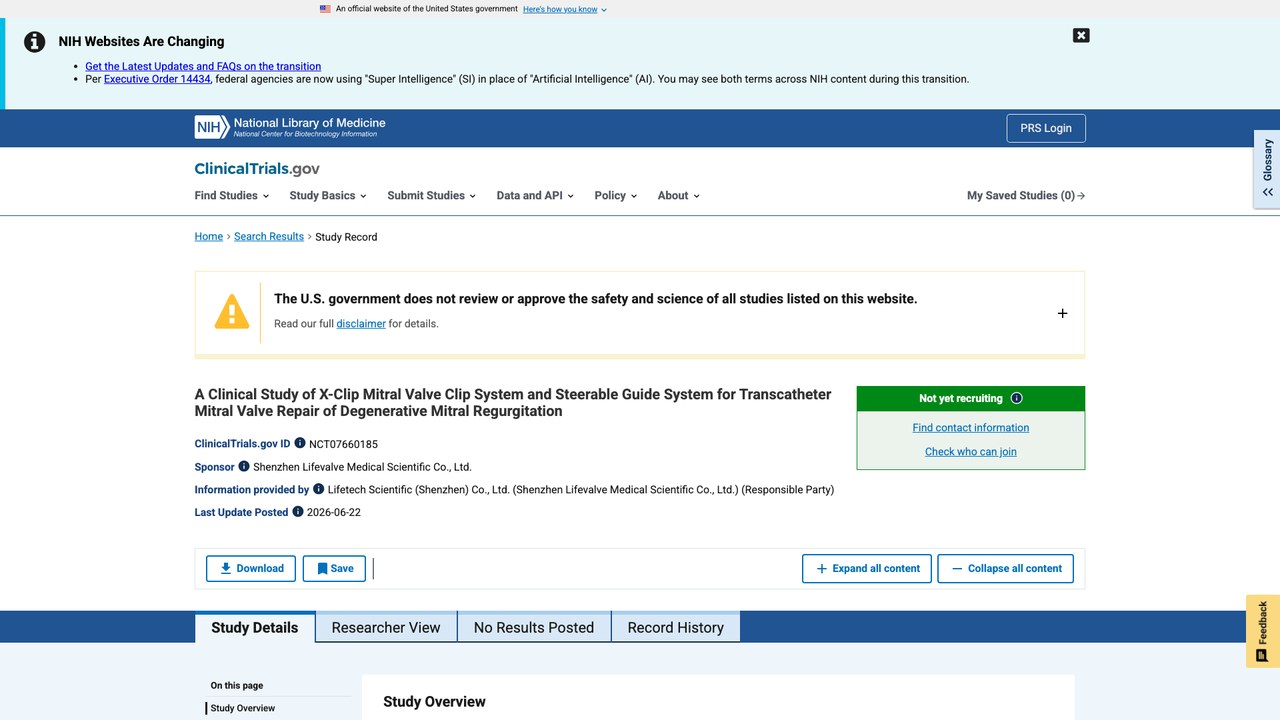Open the Feedback side tab

1263,631
